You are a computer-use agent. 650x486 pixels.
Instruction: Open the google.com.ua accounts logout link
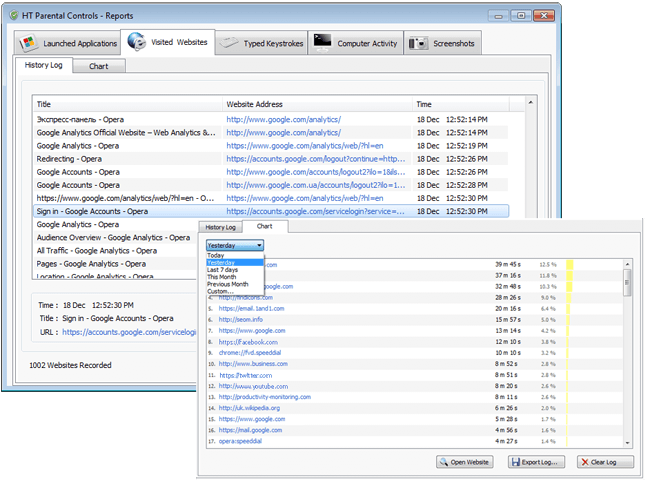[x=316, y=185]
